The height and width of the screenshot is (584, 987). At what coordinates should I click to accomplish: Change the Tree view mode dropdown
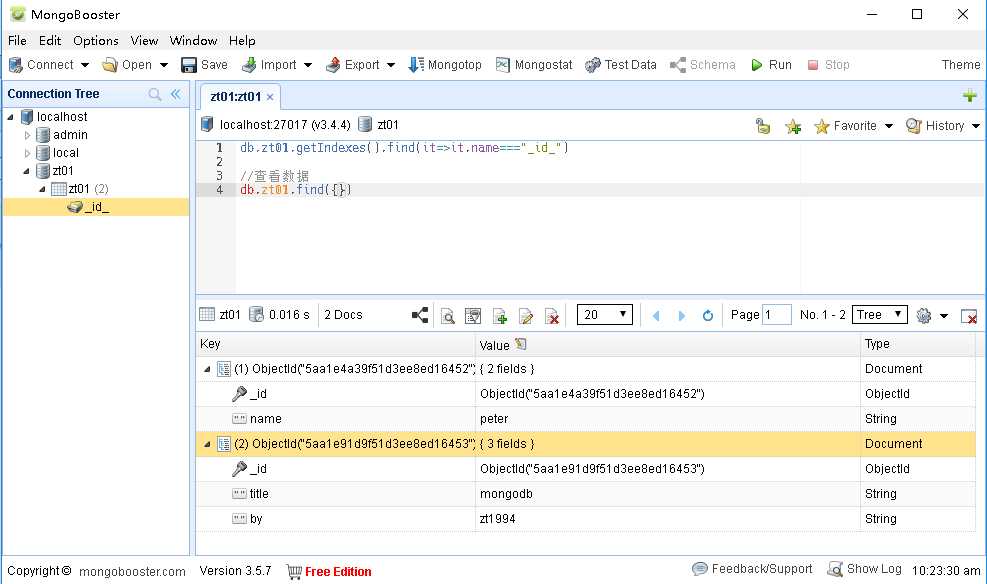point(879,315)
